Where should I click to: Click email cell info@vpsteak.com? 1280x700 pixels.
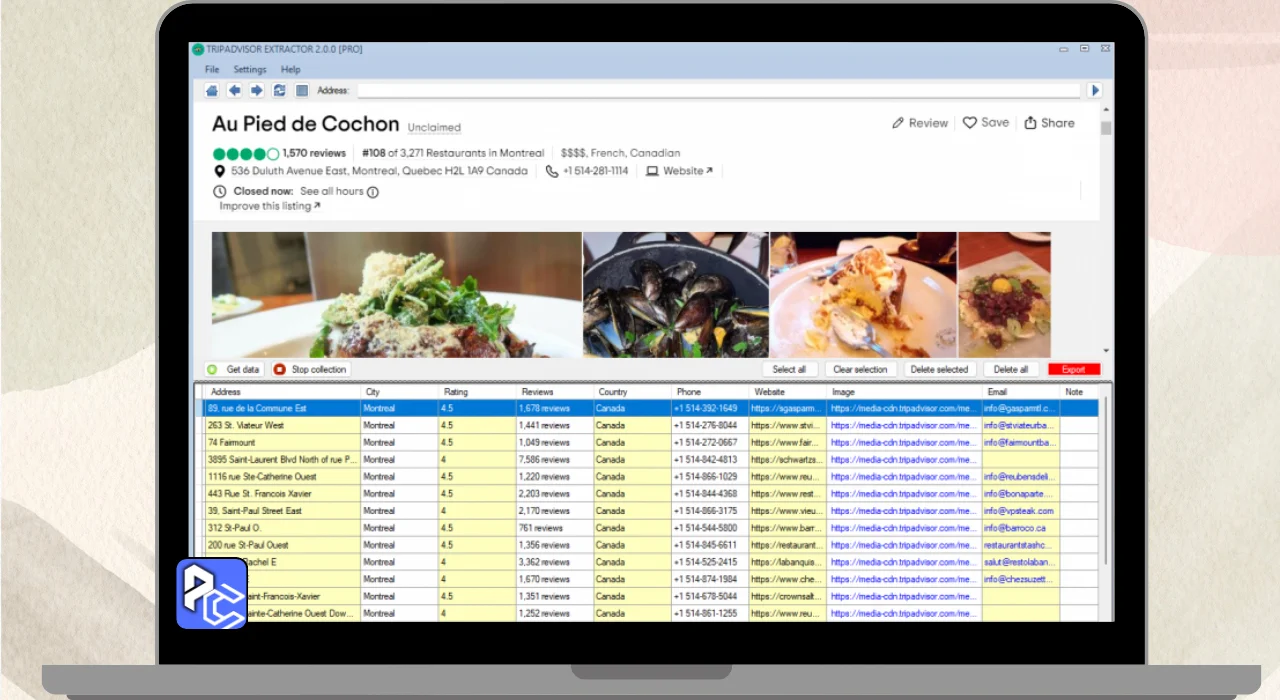1021,510
